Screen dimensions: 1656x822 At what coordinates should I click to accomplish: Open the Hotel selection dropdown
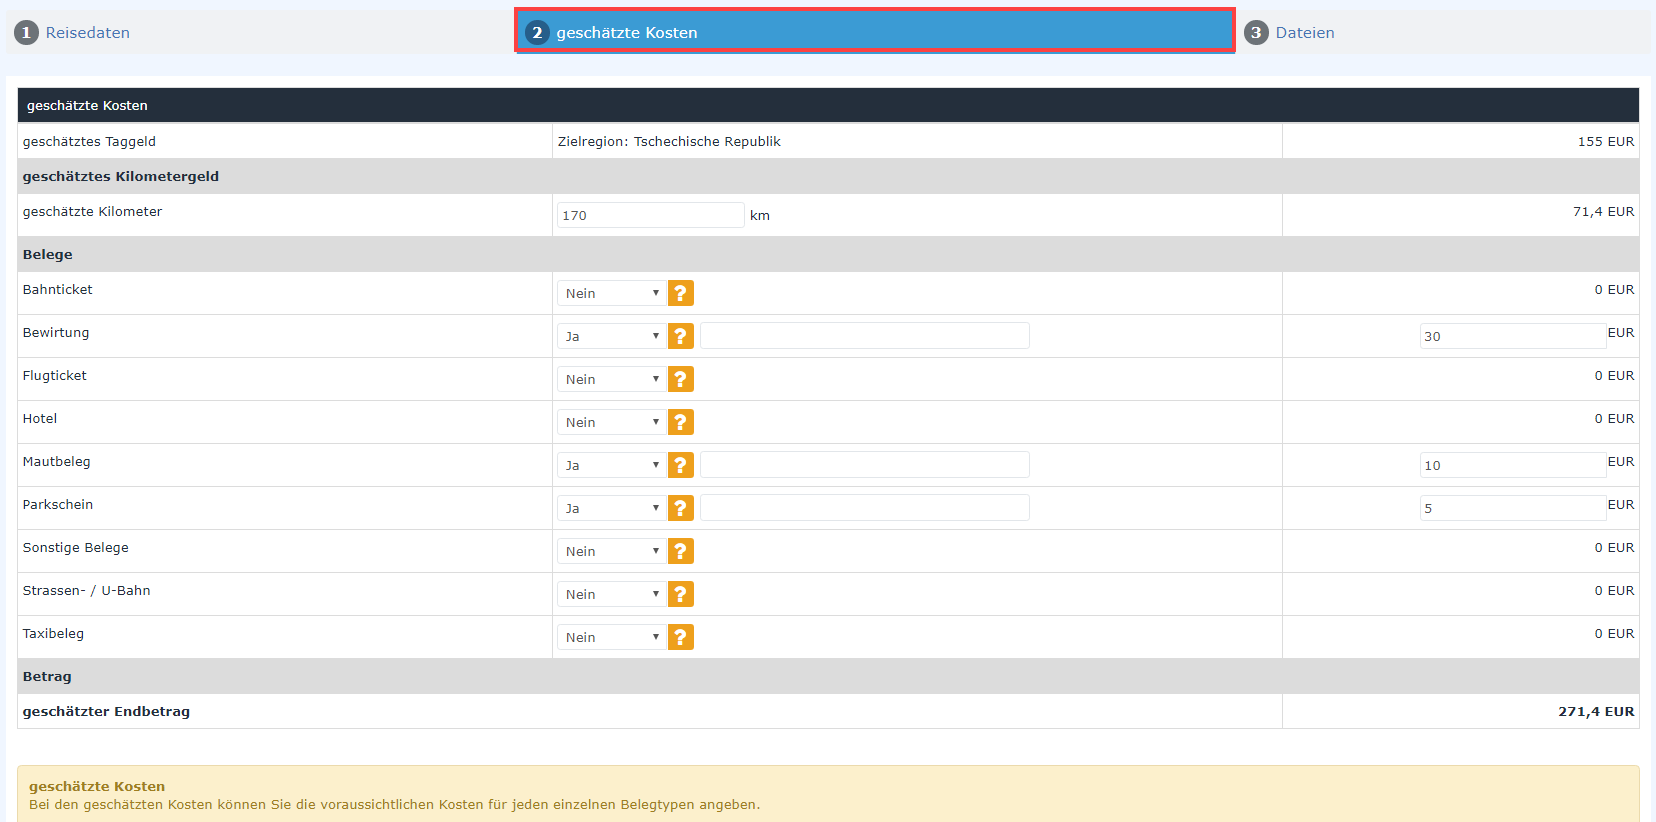(x=611, y=422)
